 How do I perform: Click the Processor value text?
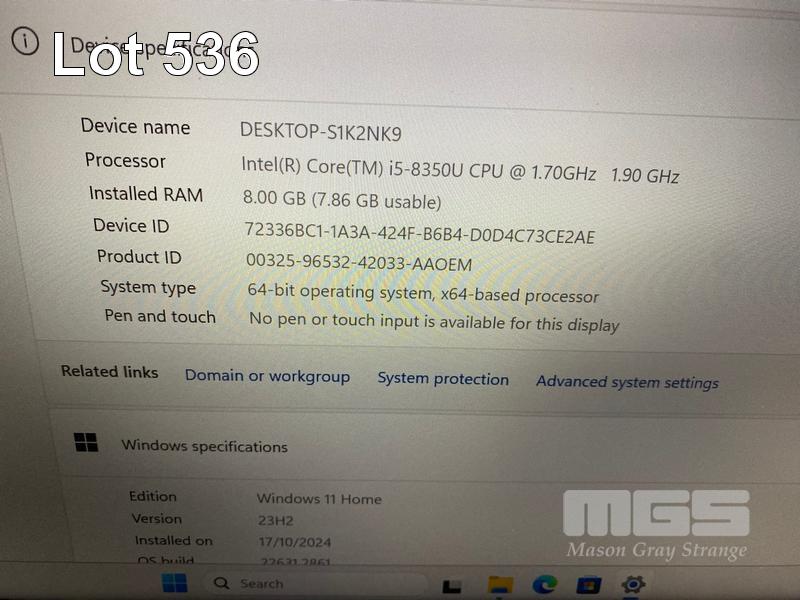click(x=460, y=170)
